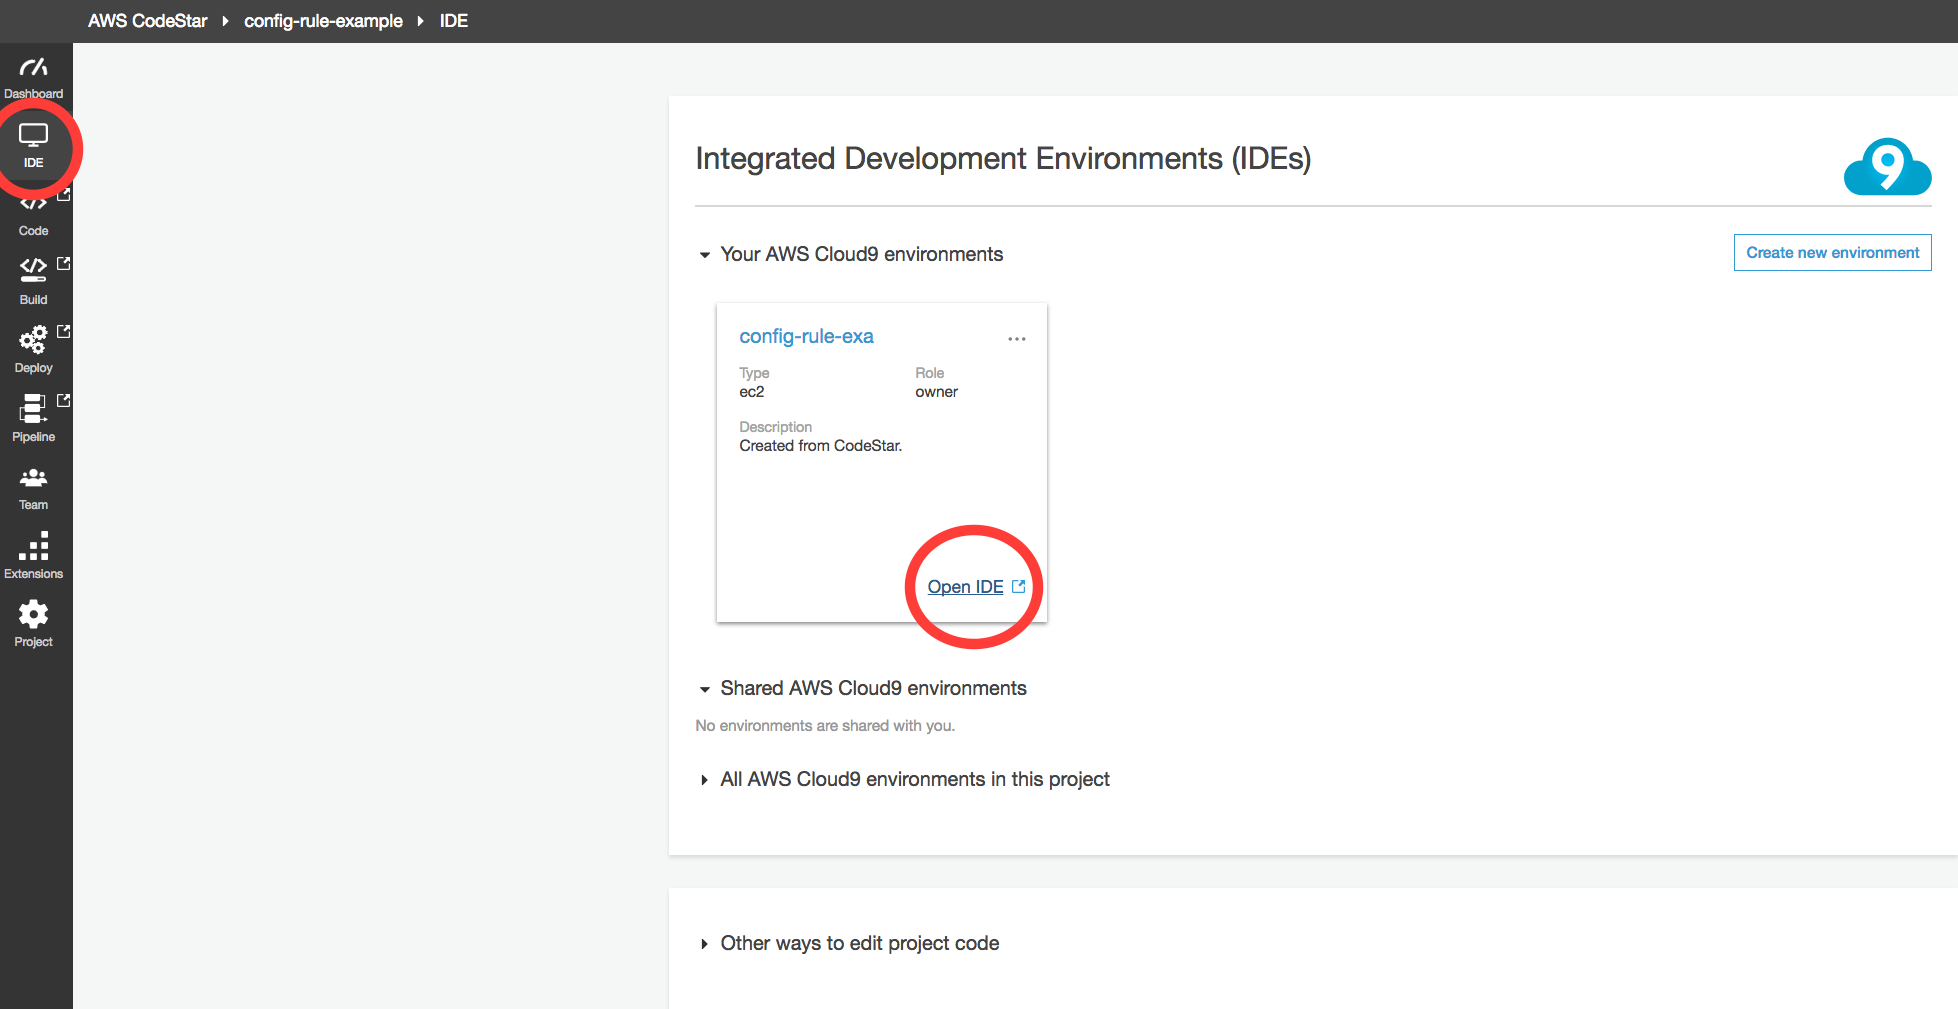Click the Open IDE link
The width and height of the screenshot is (1958, 1009).
(965, 587)
